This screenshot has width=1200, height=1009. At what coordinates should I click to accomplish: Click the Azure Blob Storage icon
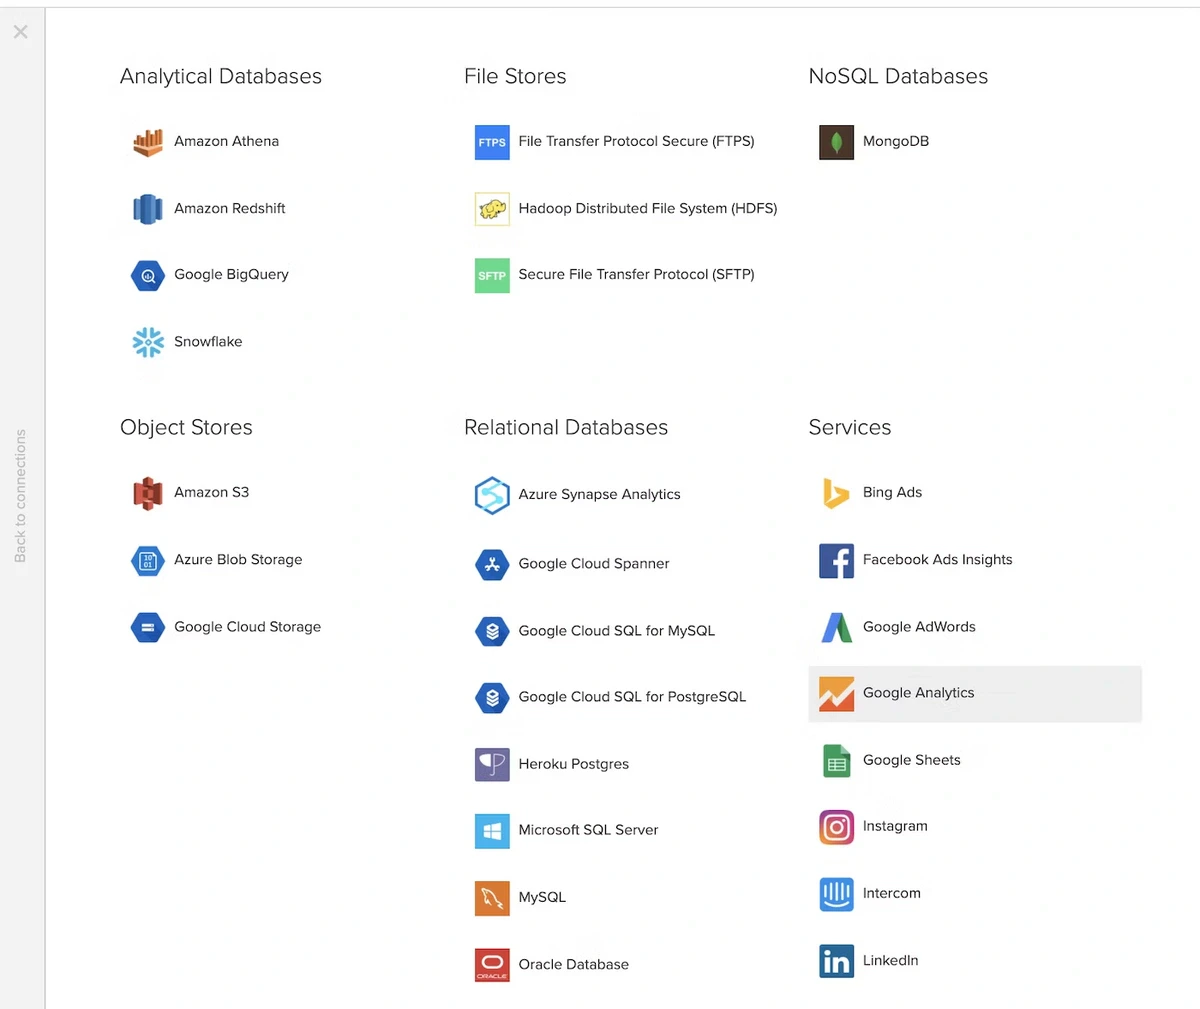click(x=148, y=560)
